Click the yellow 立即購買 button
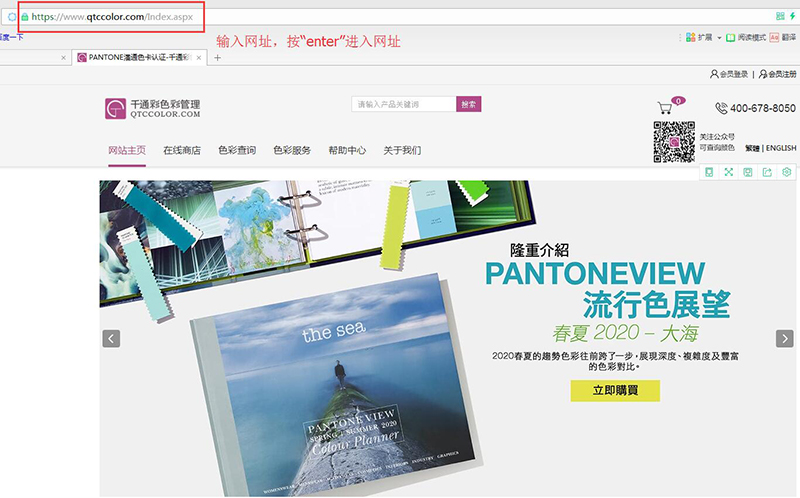 pyautogui.click(x=615, y=390)
